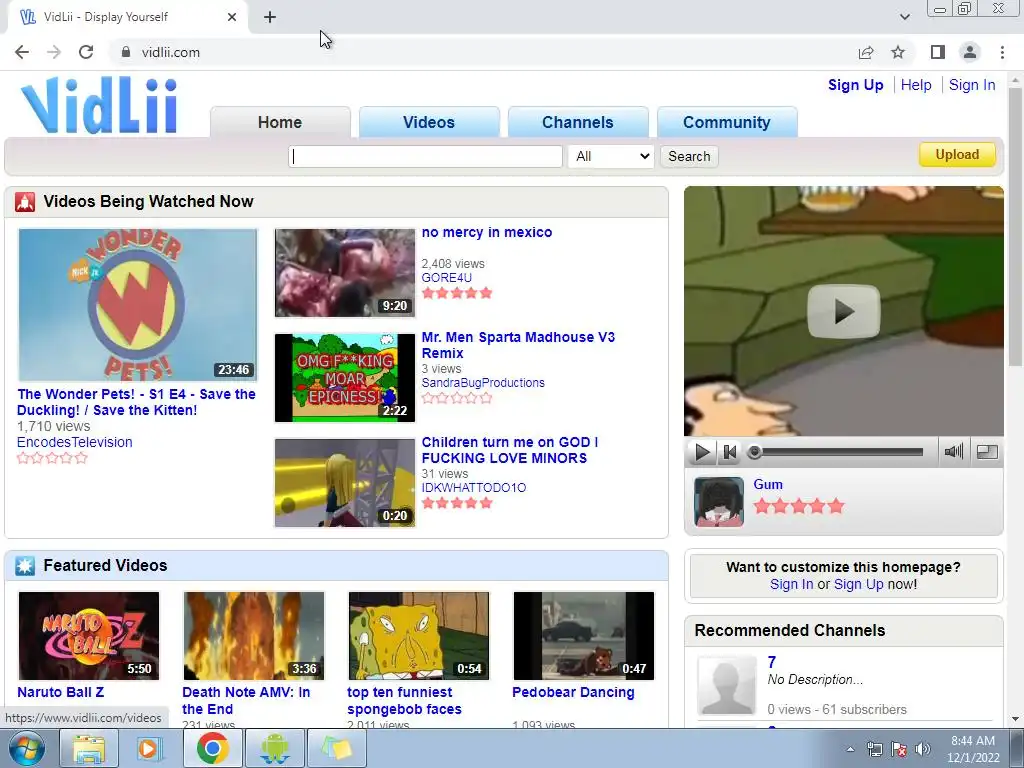Click the VidLii - Display Yourself browser tab
This screenshot has width=1024, height=768.
tap(127, 17)
